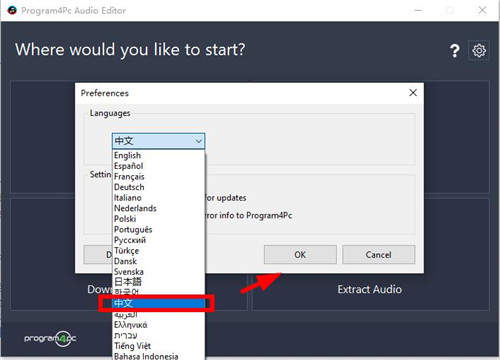This screenshot has height=360, width=500.
Task: Select Hebrew entry above Tiếng Việt
Action: tap(159, 335)
